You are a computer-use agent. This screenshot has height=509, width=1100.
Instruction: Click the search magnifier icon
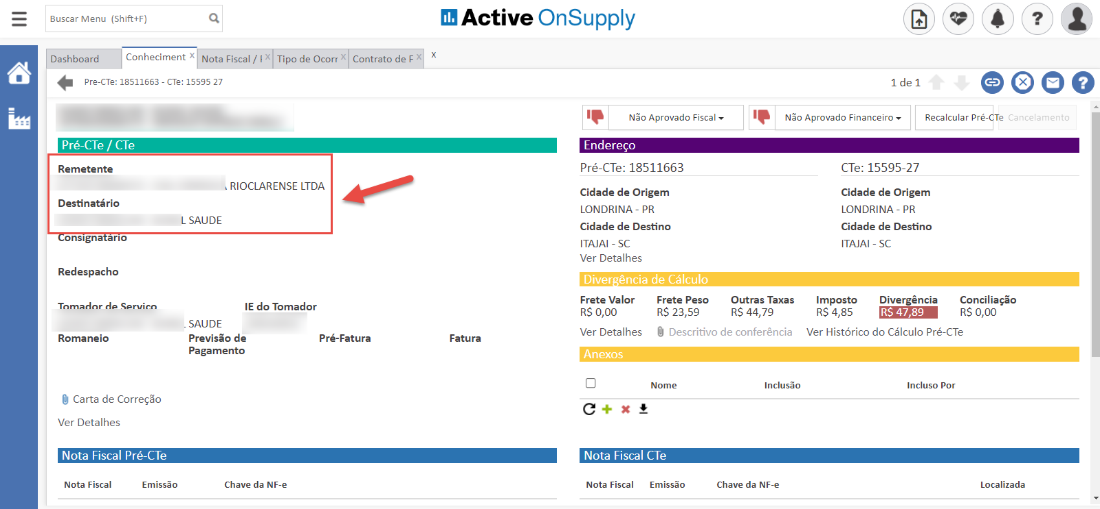click(x=214, y=19)
